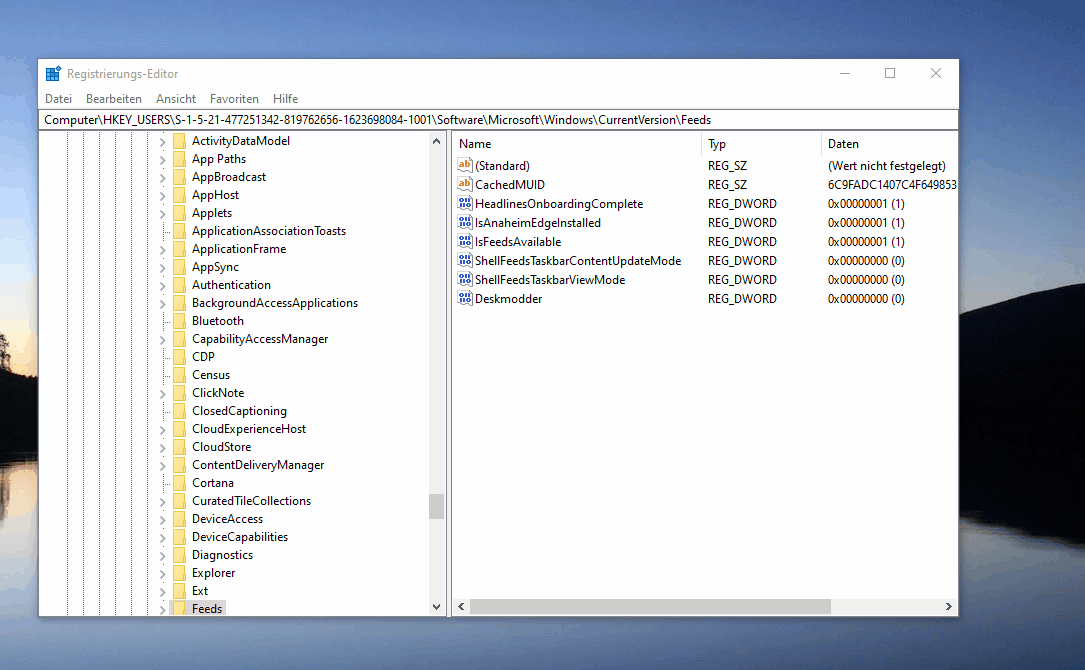This screenshot has width=1085, height=670.
Task: Expand the ApplicationFrame key
Action: [163, 250]
